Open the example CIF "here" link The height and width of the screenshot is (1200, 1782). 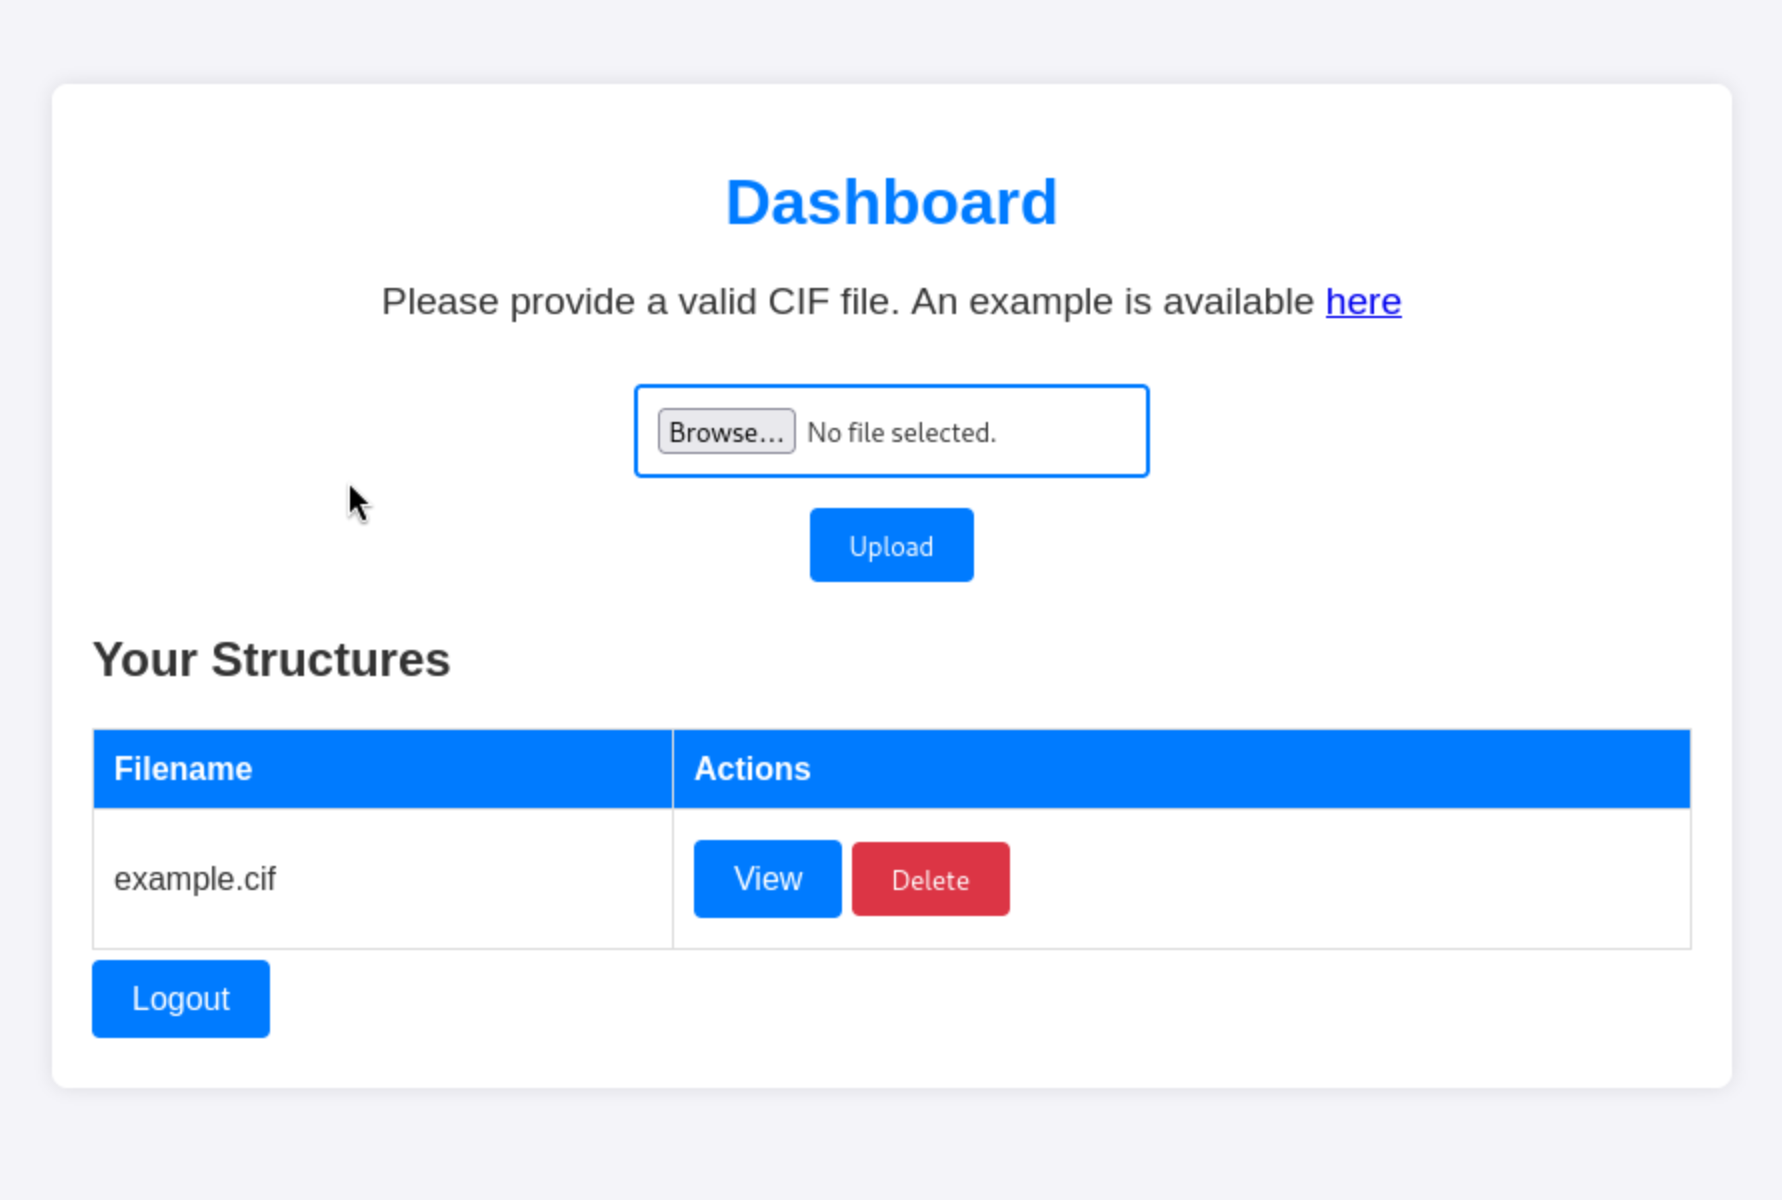click(1363, 302)
